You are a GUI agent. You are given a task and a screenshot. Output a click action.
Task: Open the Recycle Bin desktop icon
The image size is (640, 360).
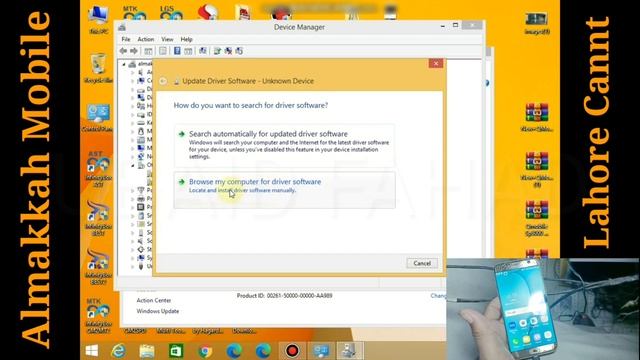(x=98, y=68)
